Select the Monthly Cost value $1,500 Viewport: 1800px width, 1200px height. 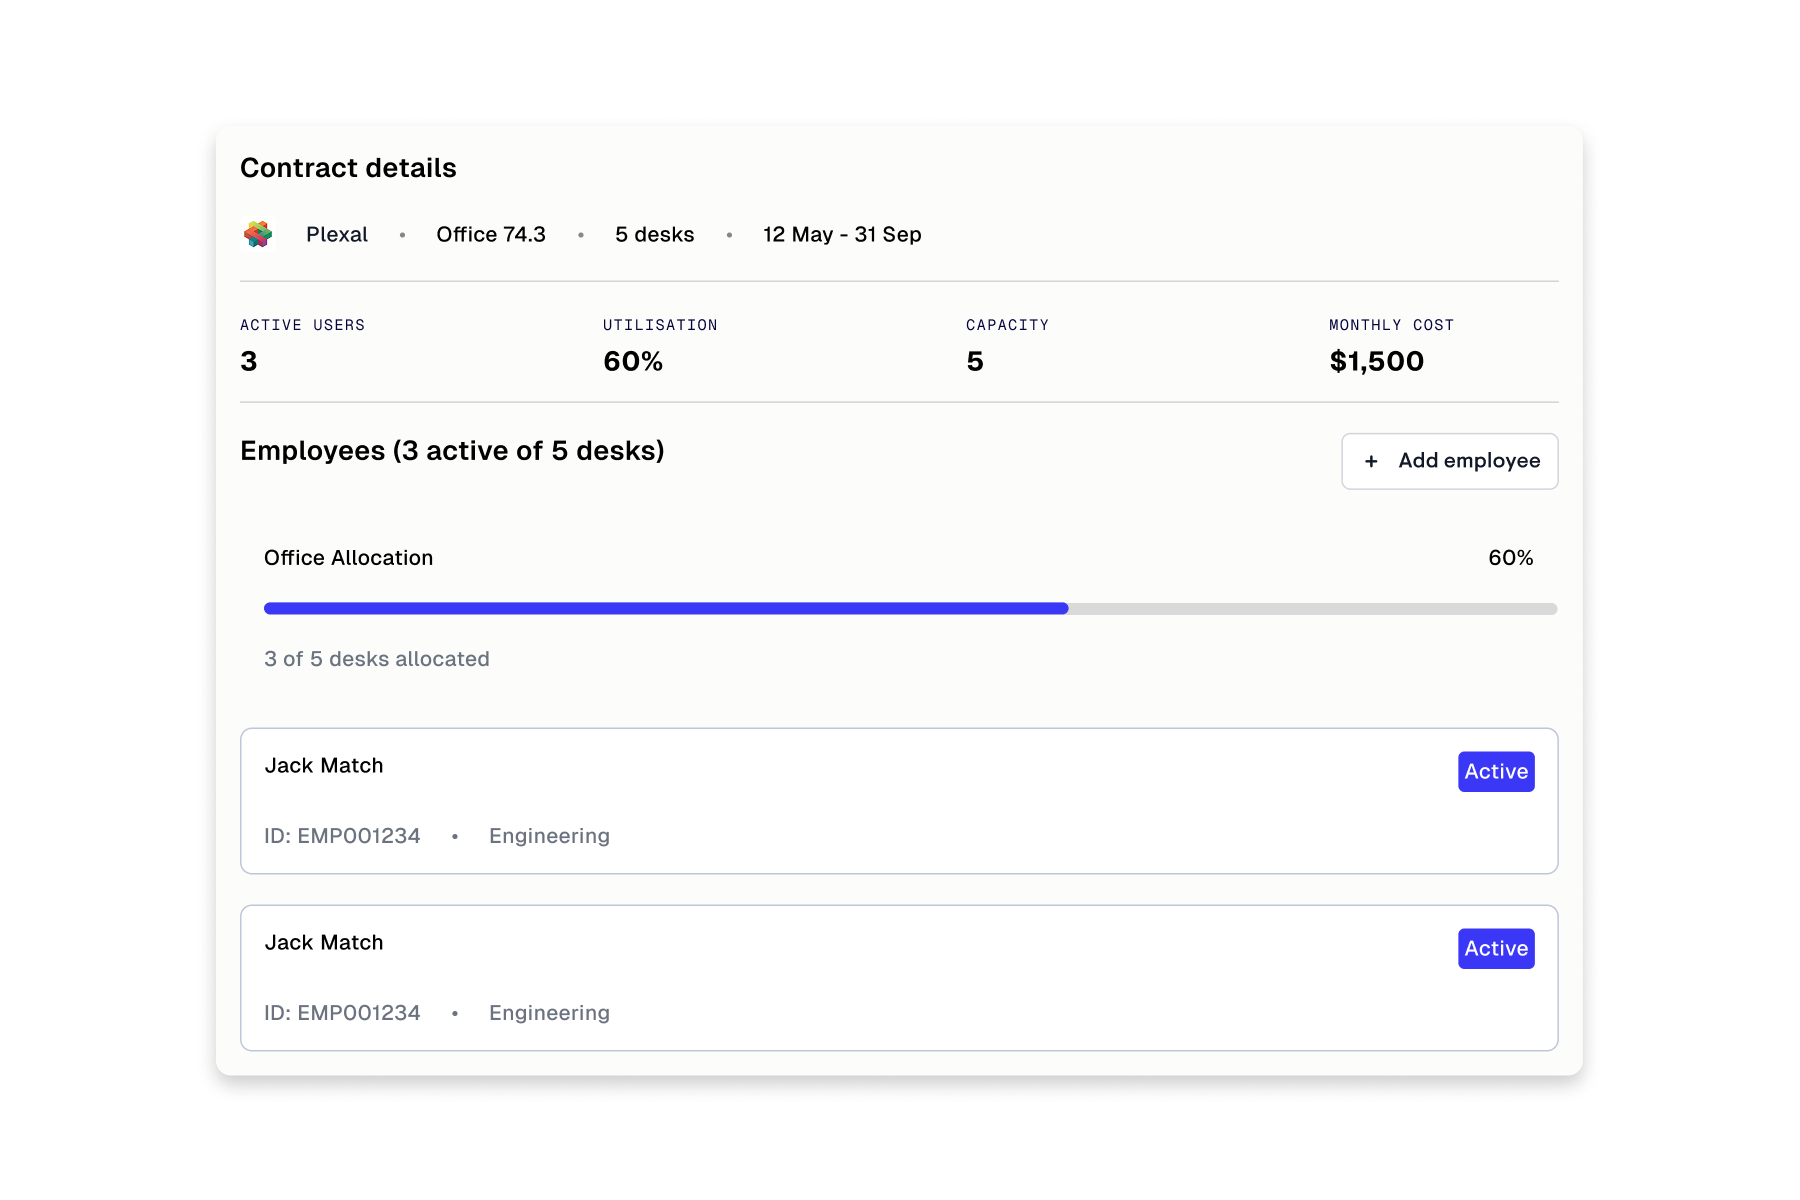pyautogui.click(x=1376, y=361)
